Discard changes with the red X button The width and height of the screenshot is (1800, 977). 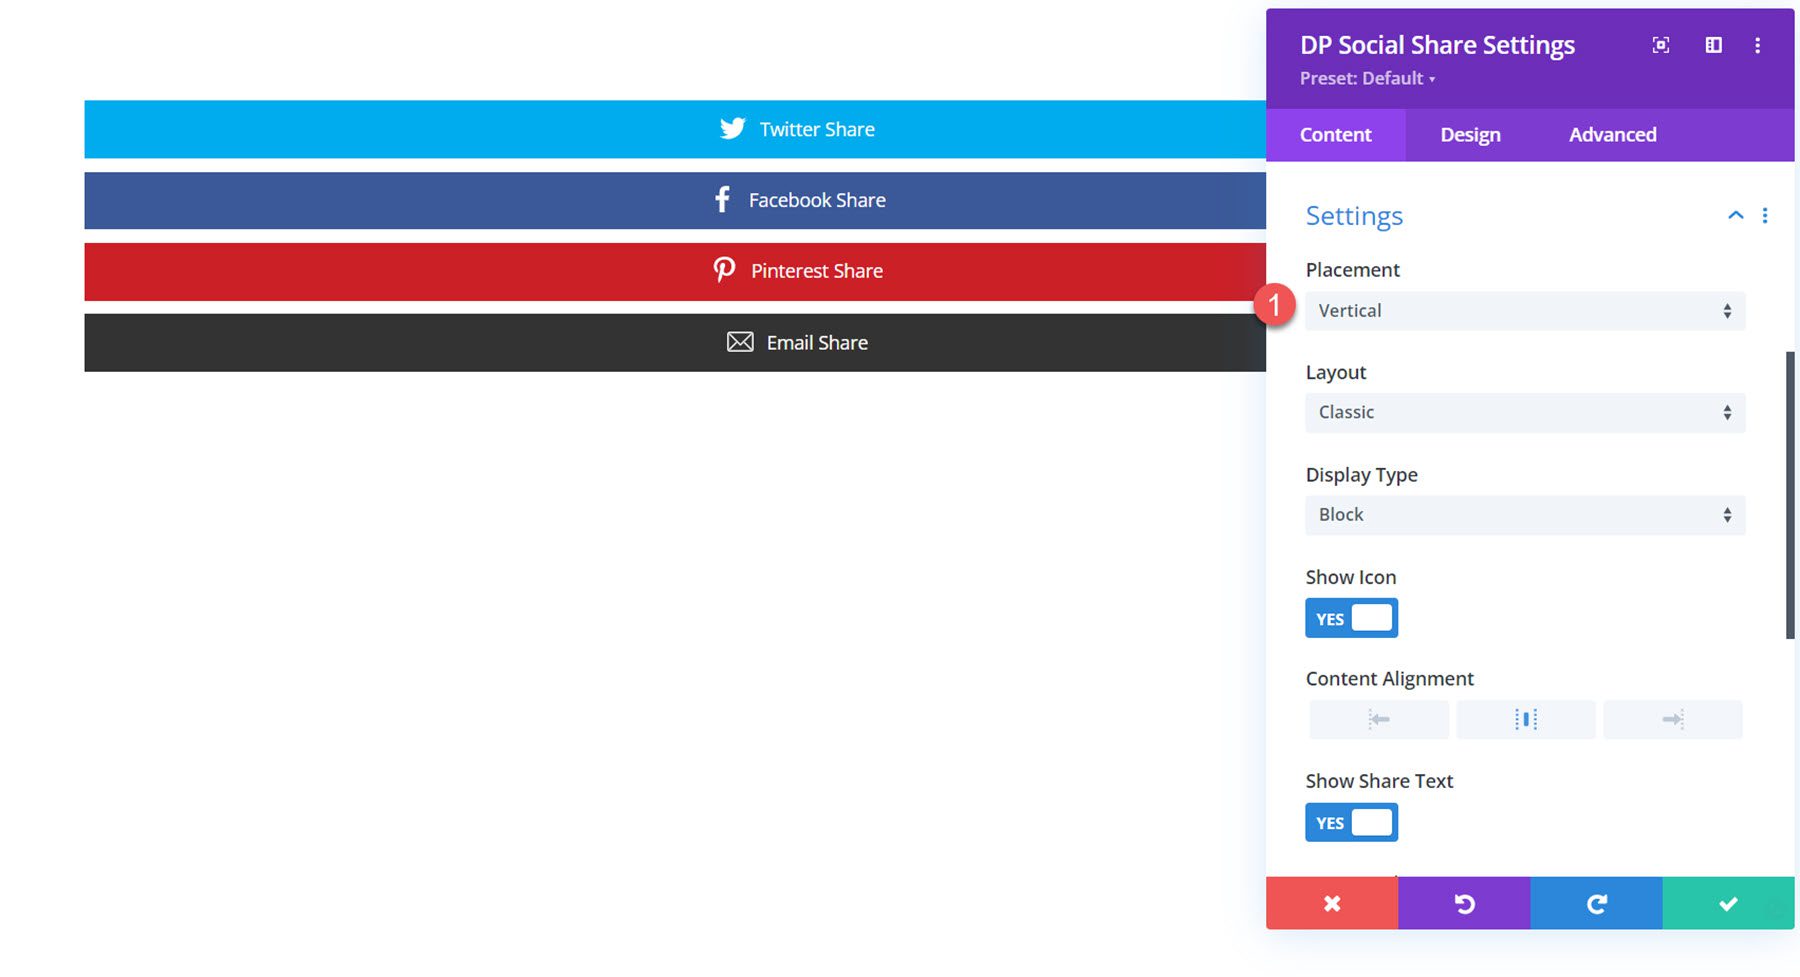(1331, 903)
